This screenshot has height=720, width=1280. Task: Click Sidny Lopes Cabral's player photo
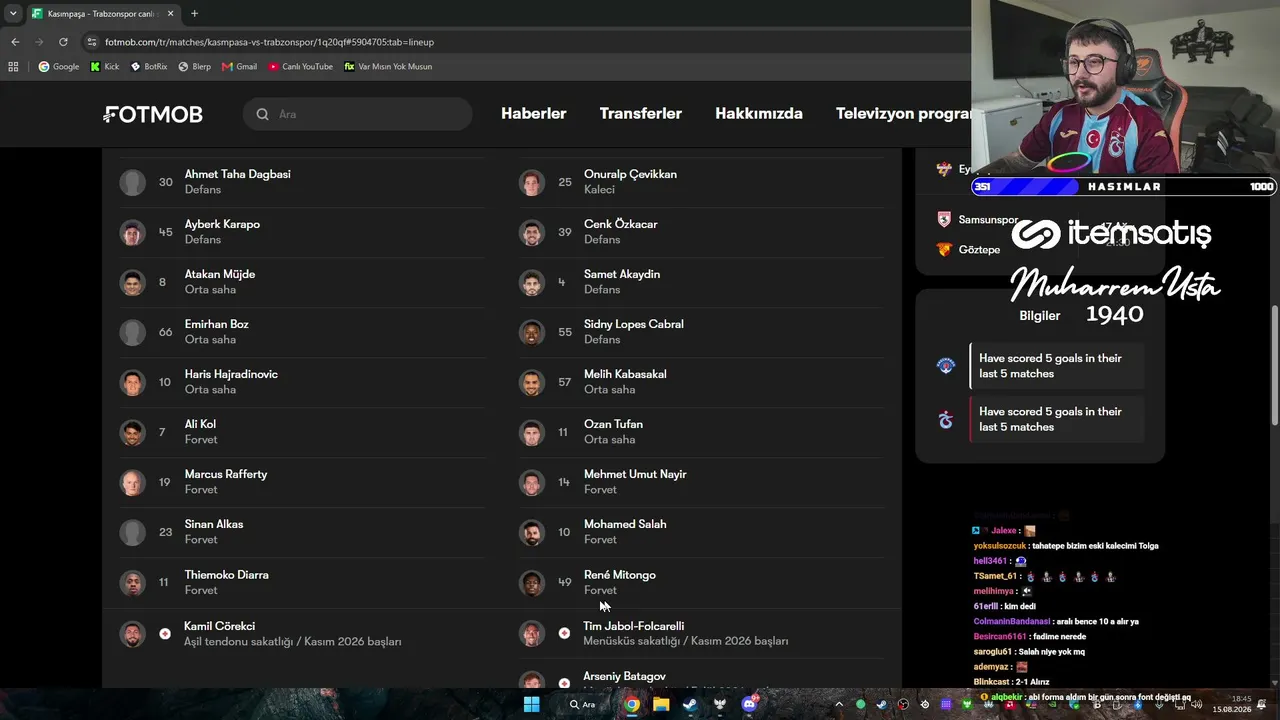pyautogui.click(x=532, y=333)
